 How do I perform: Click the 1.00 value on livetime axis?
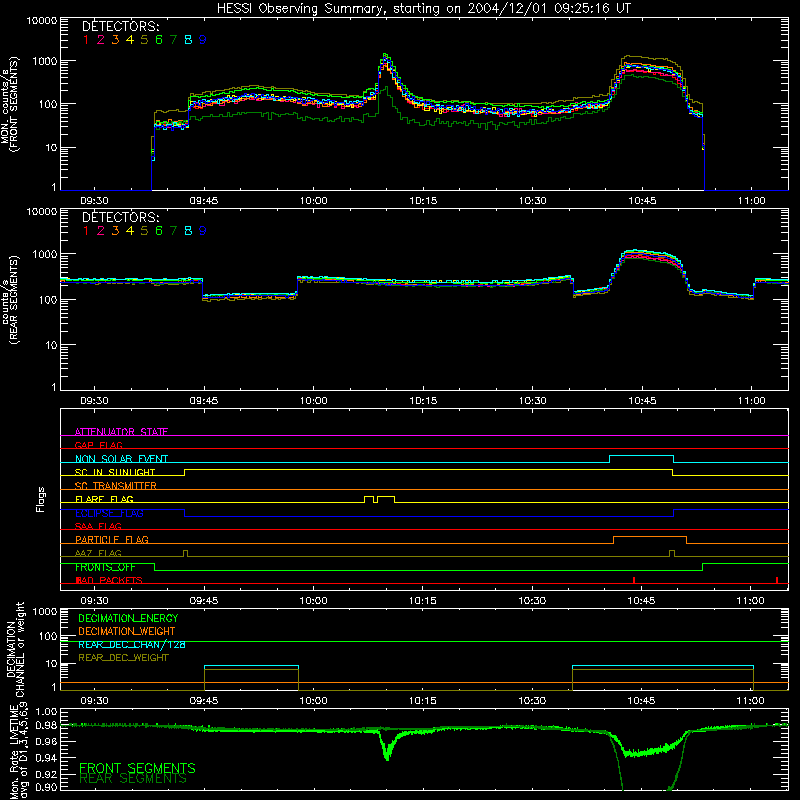46,711
